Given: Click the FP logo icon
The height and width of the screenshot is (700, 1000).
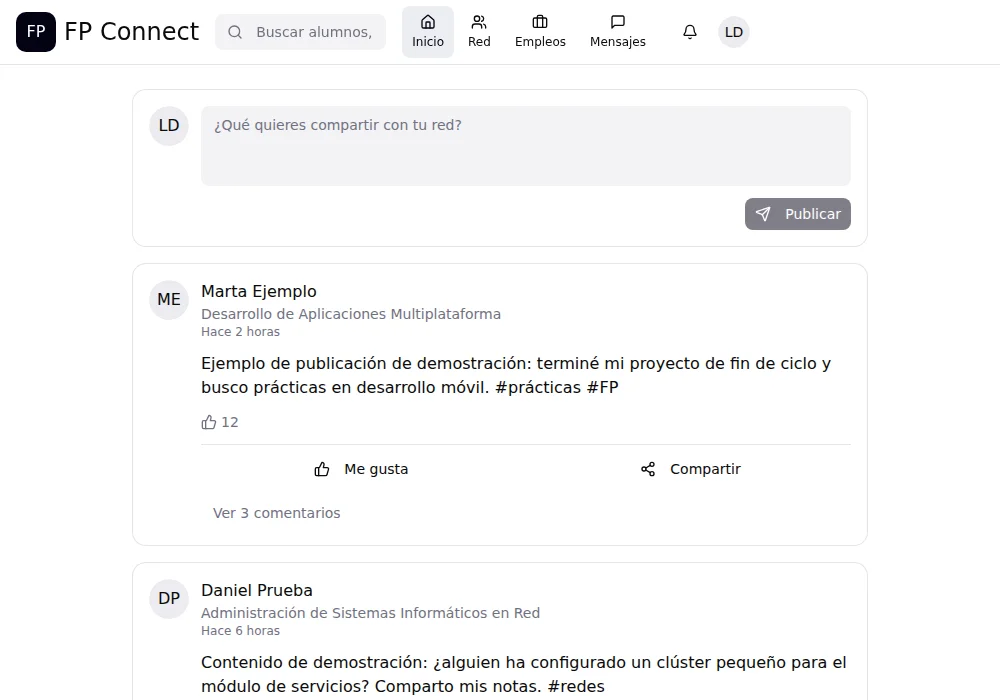Looking at the screenshot, I should pyautogui.click(x=36, y=32).
